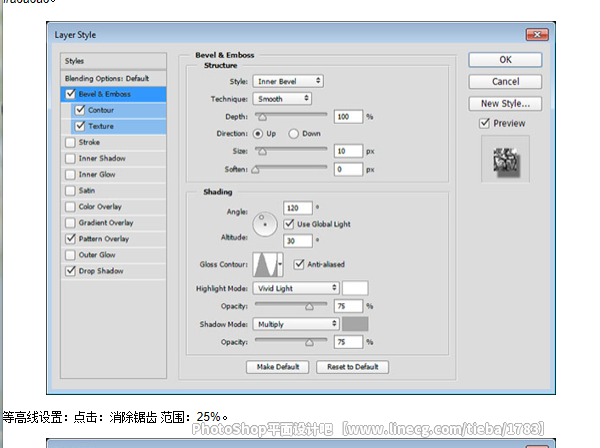Viewport: 600px width, 448px height.
Task: Toggle the Preview checkbox
Action: point(485,123)
